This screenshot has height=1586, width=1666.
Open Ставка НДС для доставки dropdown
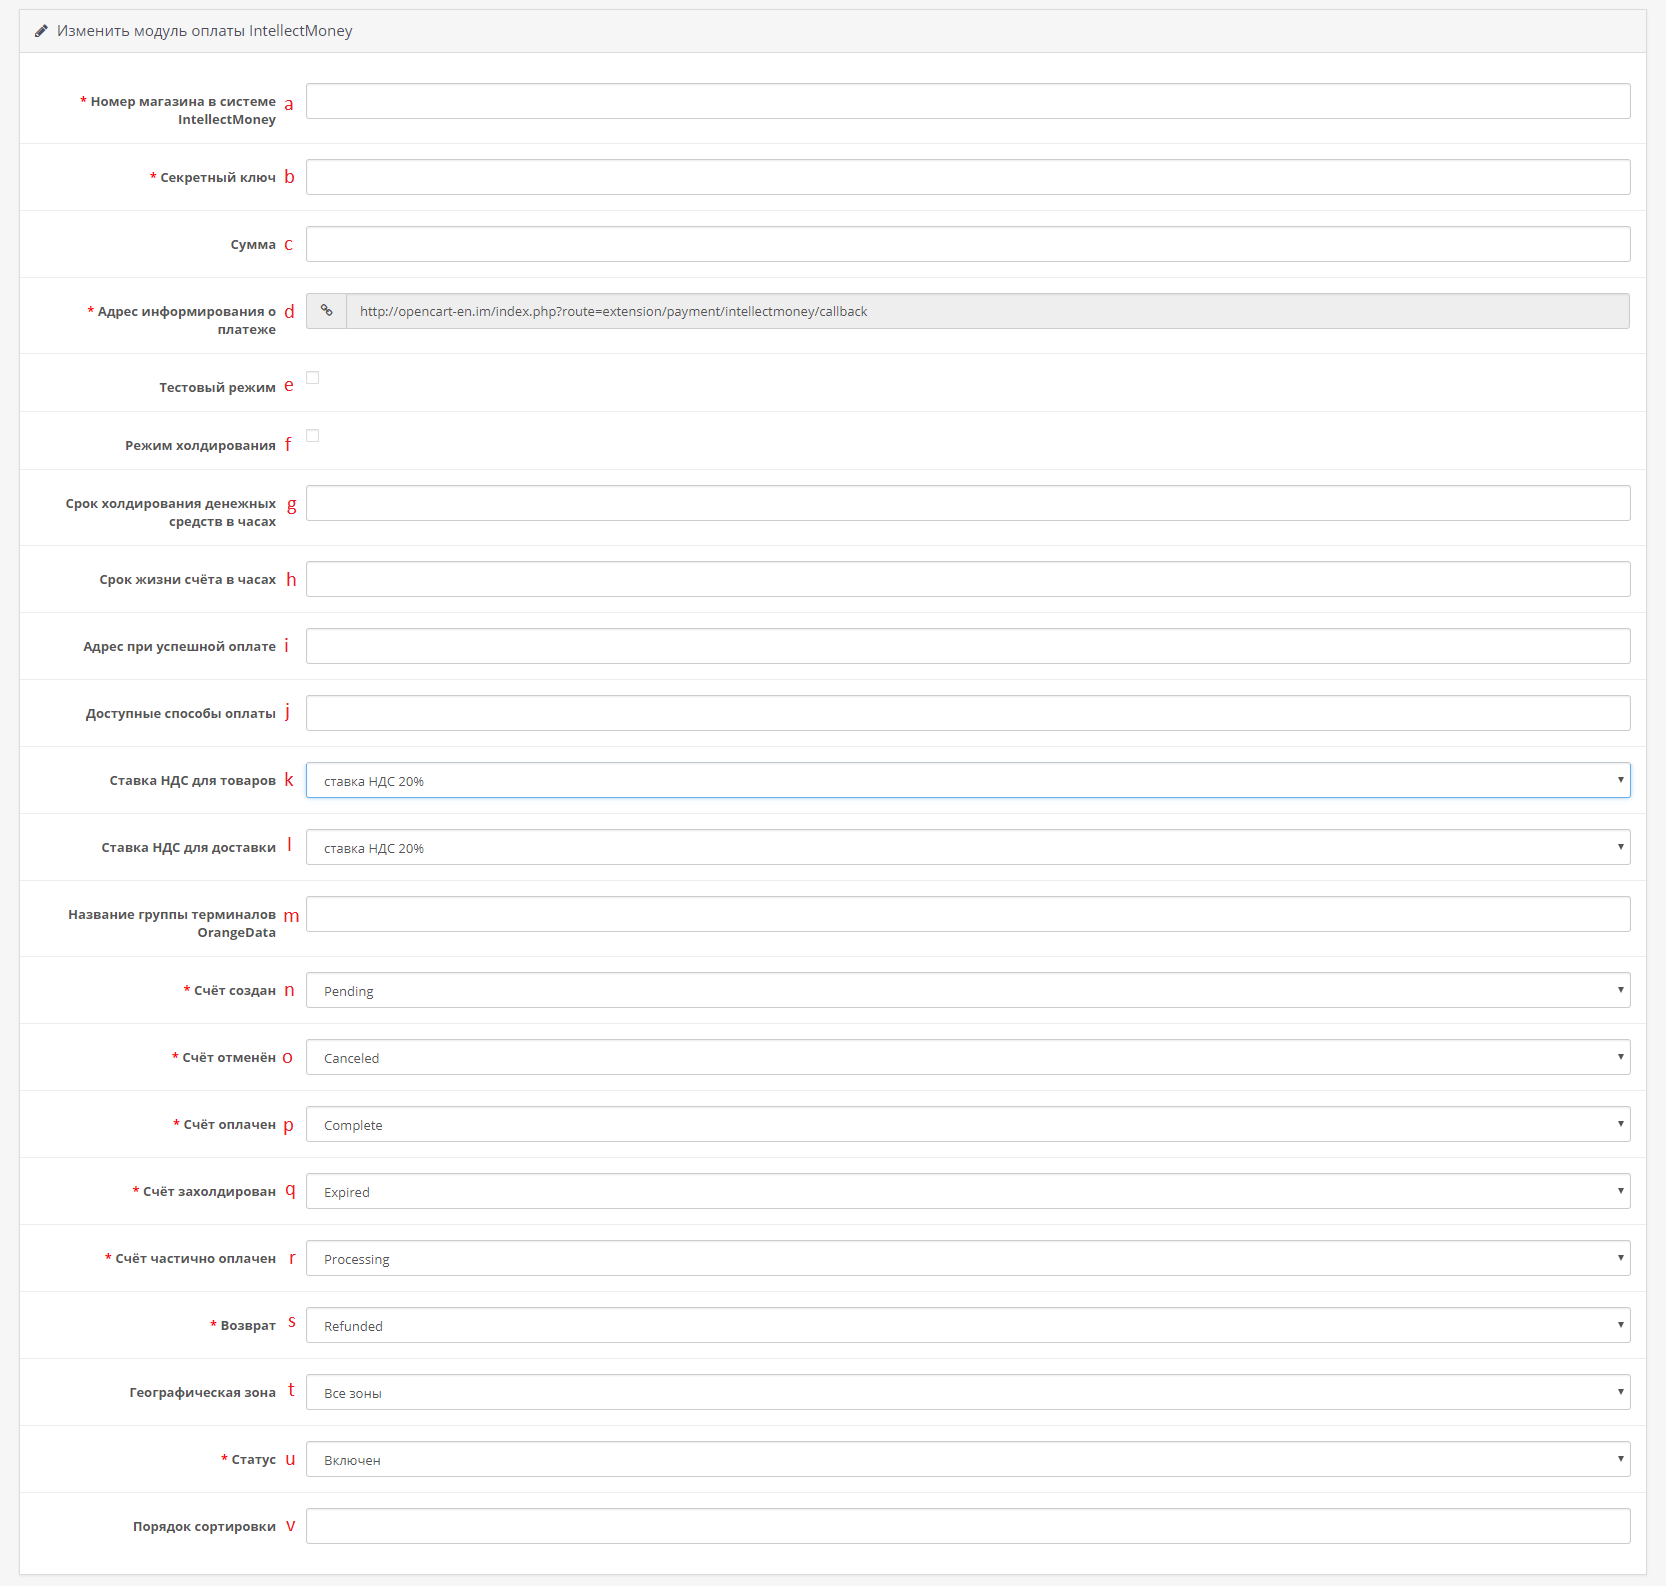[967, 848]
